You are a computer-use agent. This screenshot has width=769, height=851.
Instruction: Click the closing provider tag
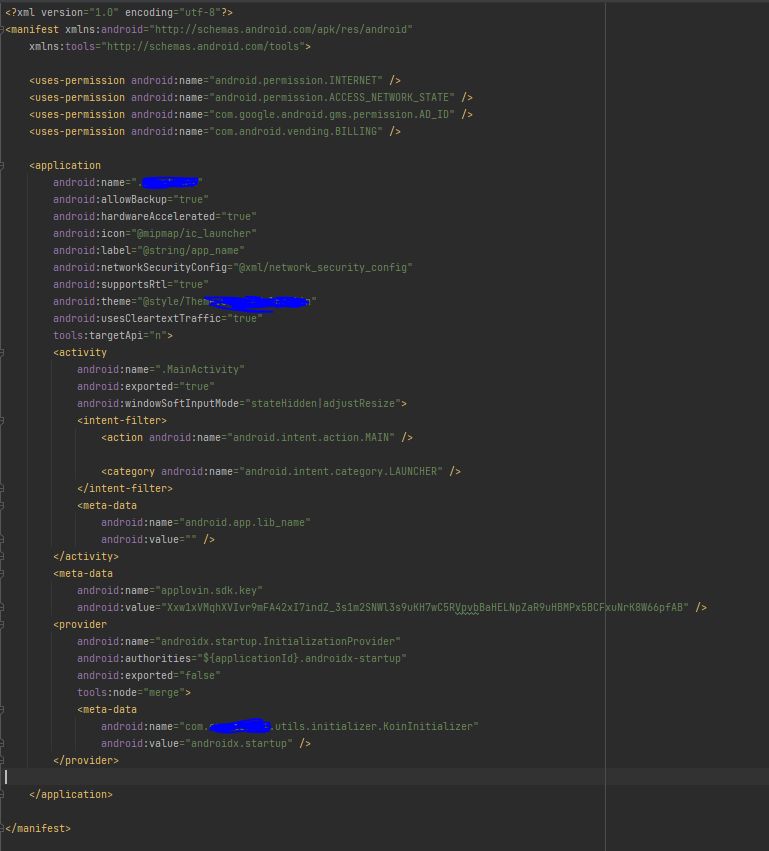tap(86, 761)
